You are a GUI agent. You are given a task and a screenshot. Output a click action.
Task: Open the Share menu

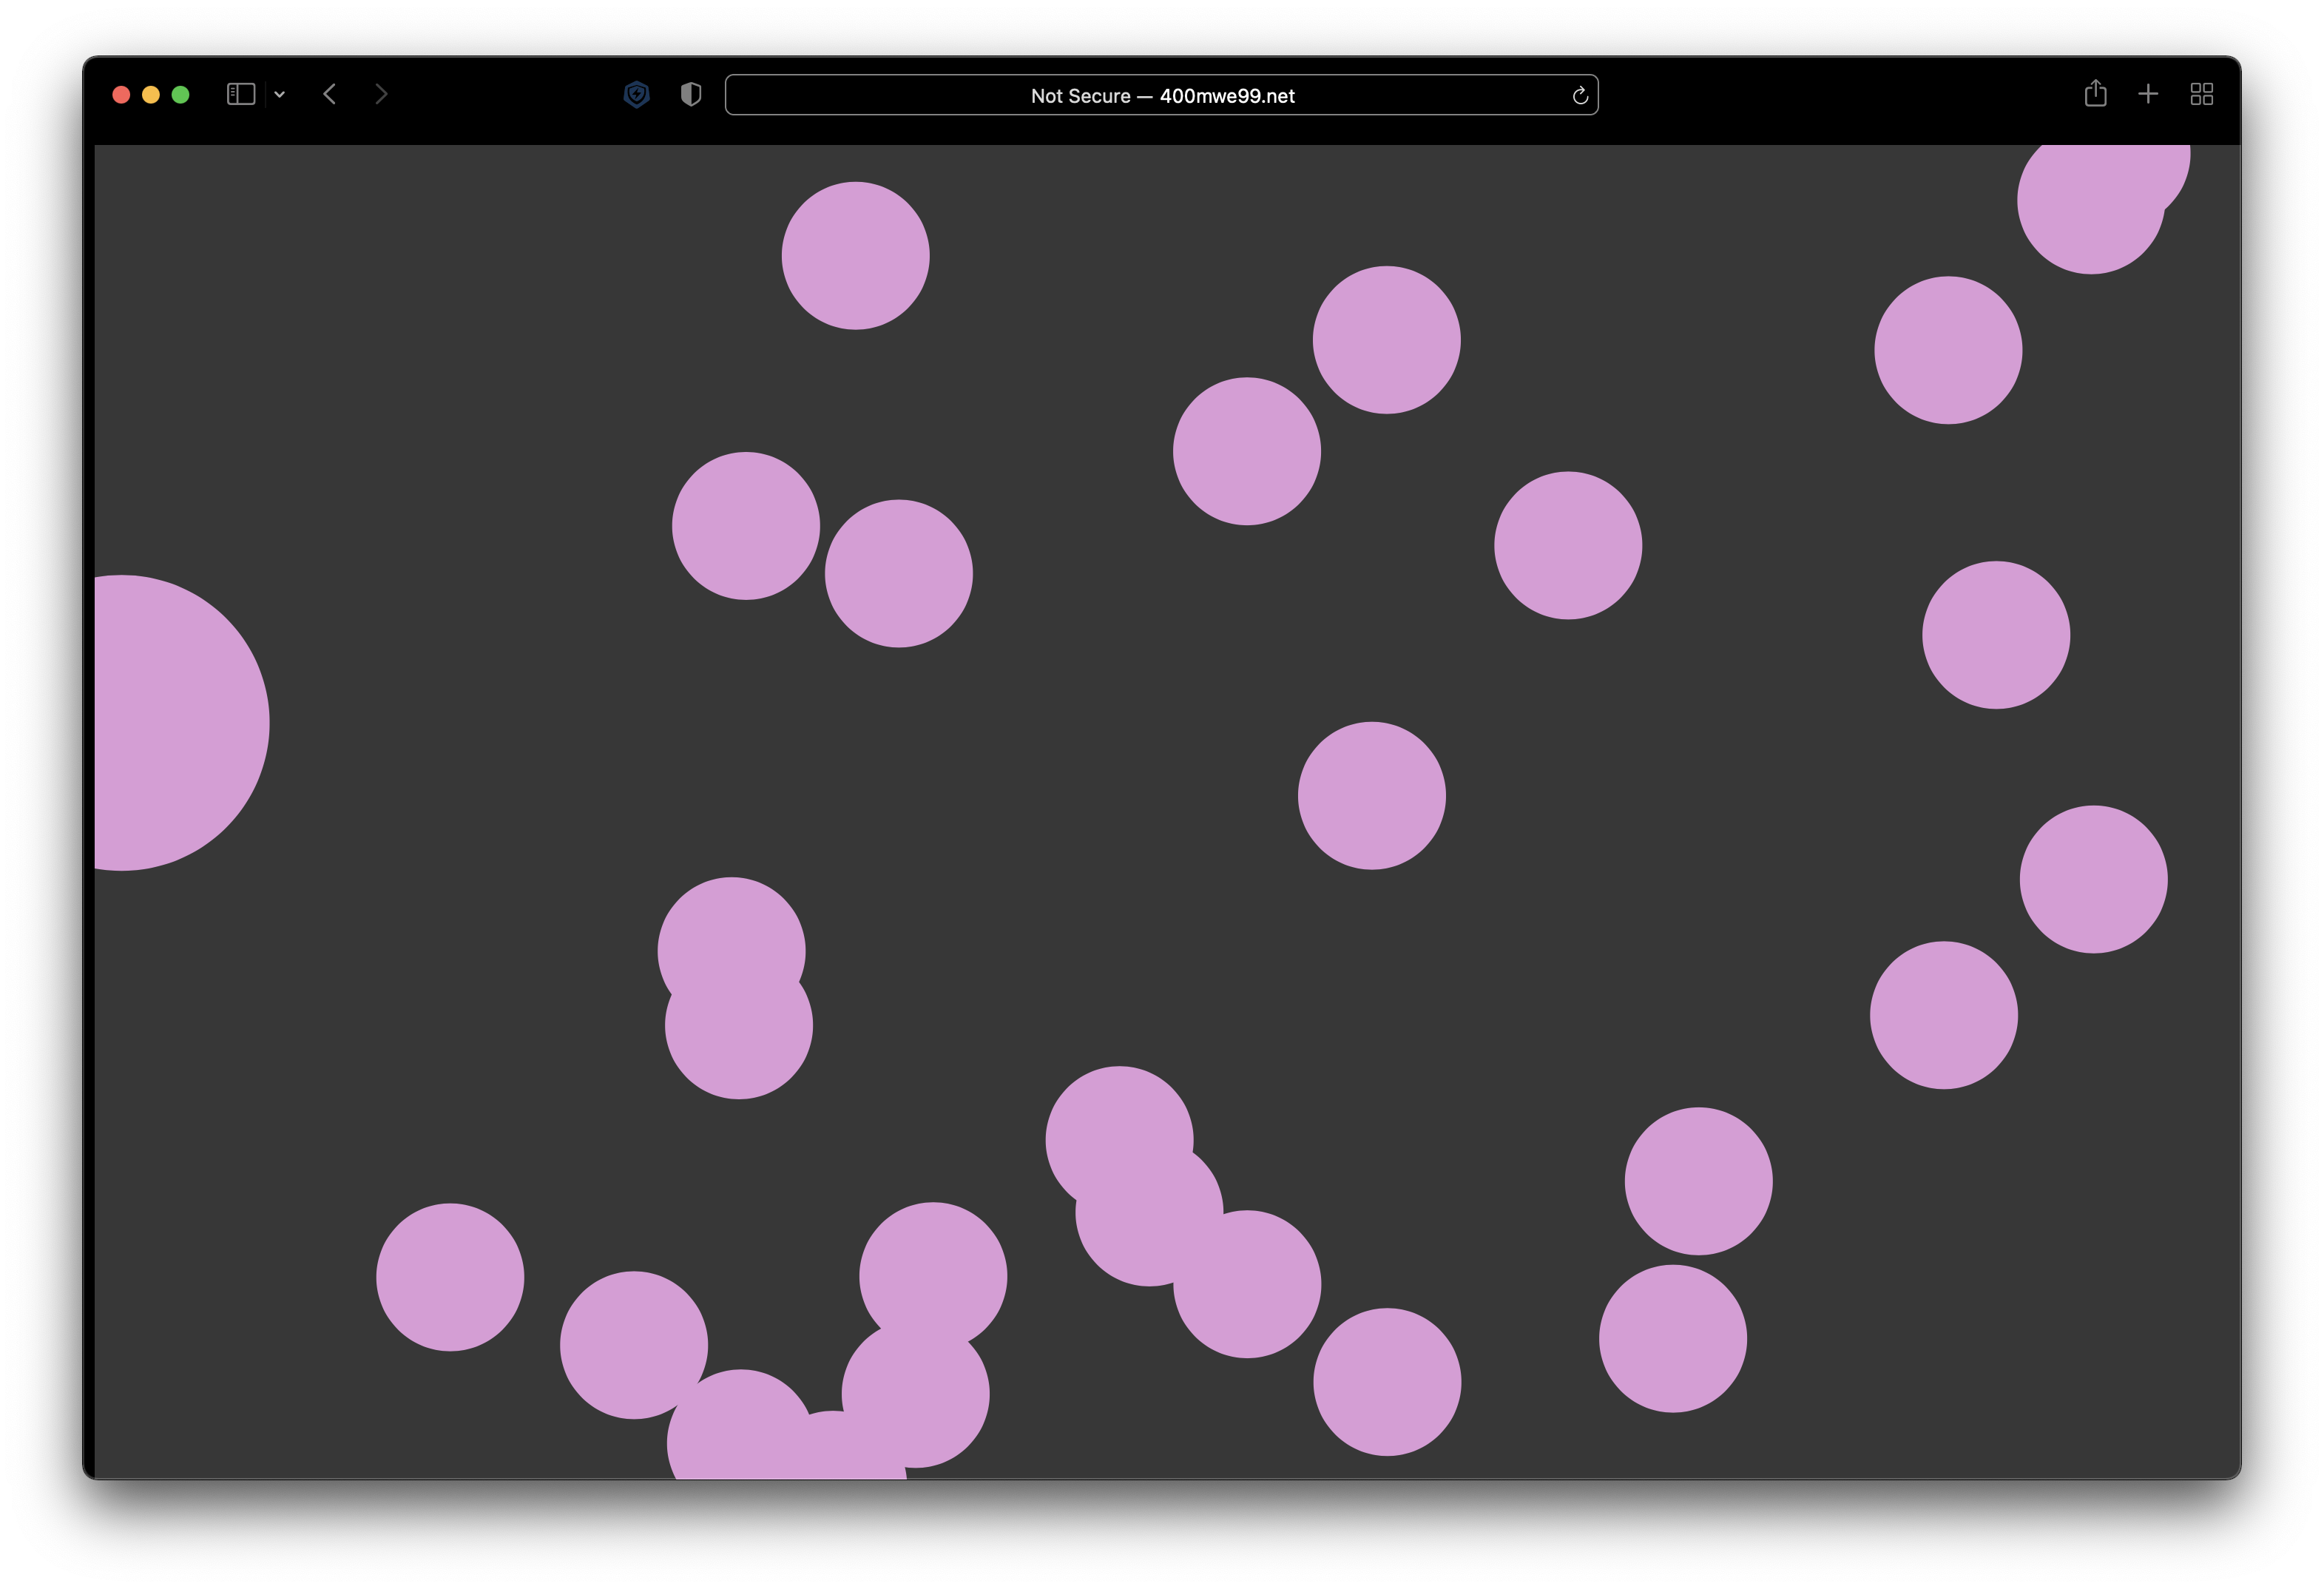[2095, 93]
